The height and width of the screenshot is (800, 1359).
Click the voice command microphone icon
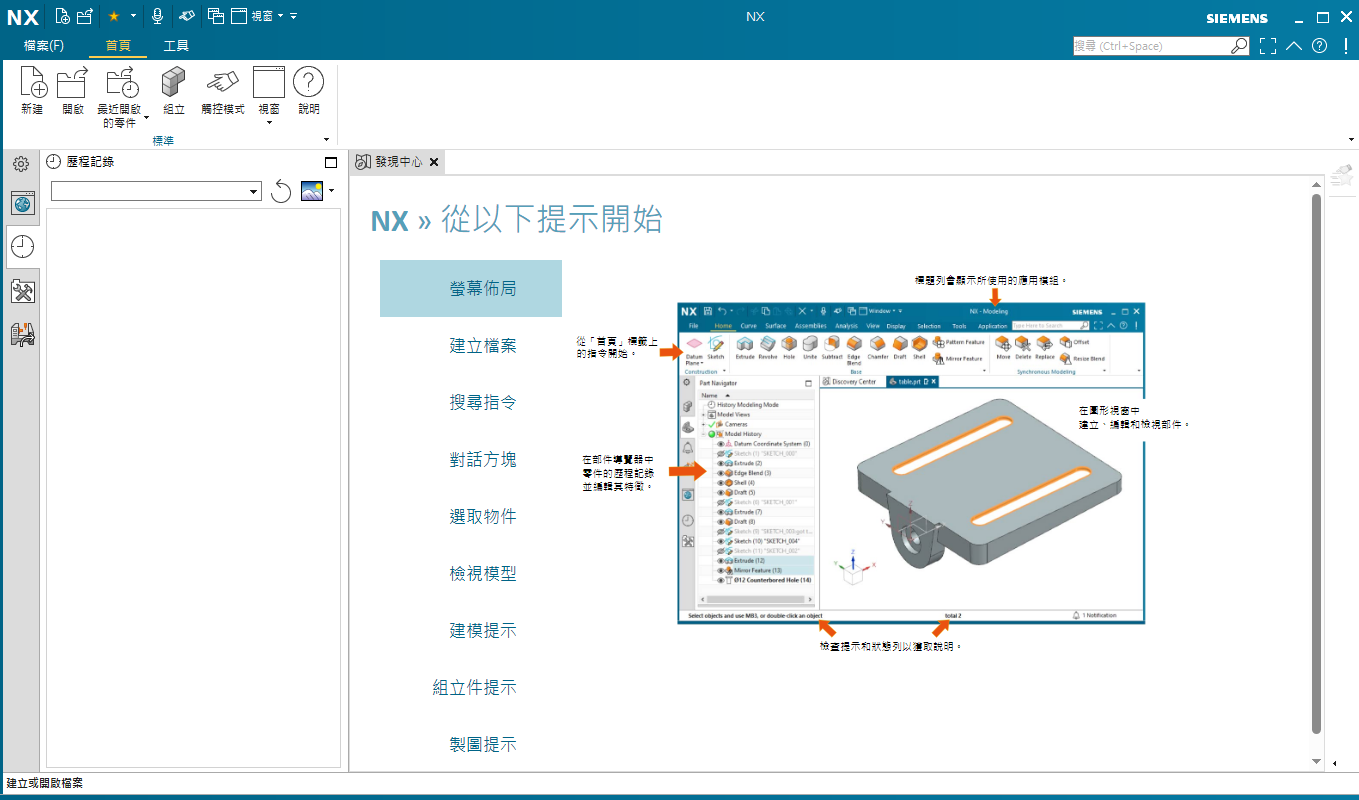(x=157, y=16)
